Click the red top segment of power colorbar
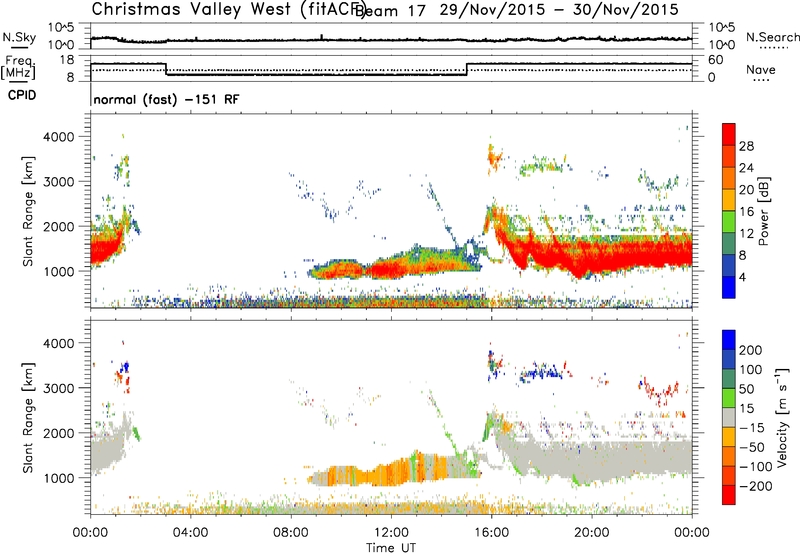This screenshot has width=800, height=554. coord(729,135)
